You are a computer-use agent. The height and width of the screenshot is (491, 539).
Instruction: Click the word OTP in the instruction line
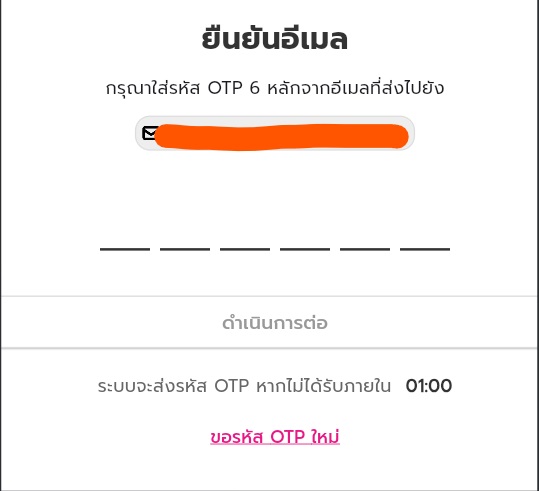tap(225, 88)
